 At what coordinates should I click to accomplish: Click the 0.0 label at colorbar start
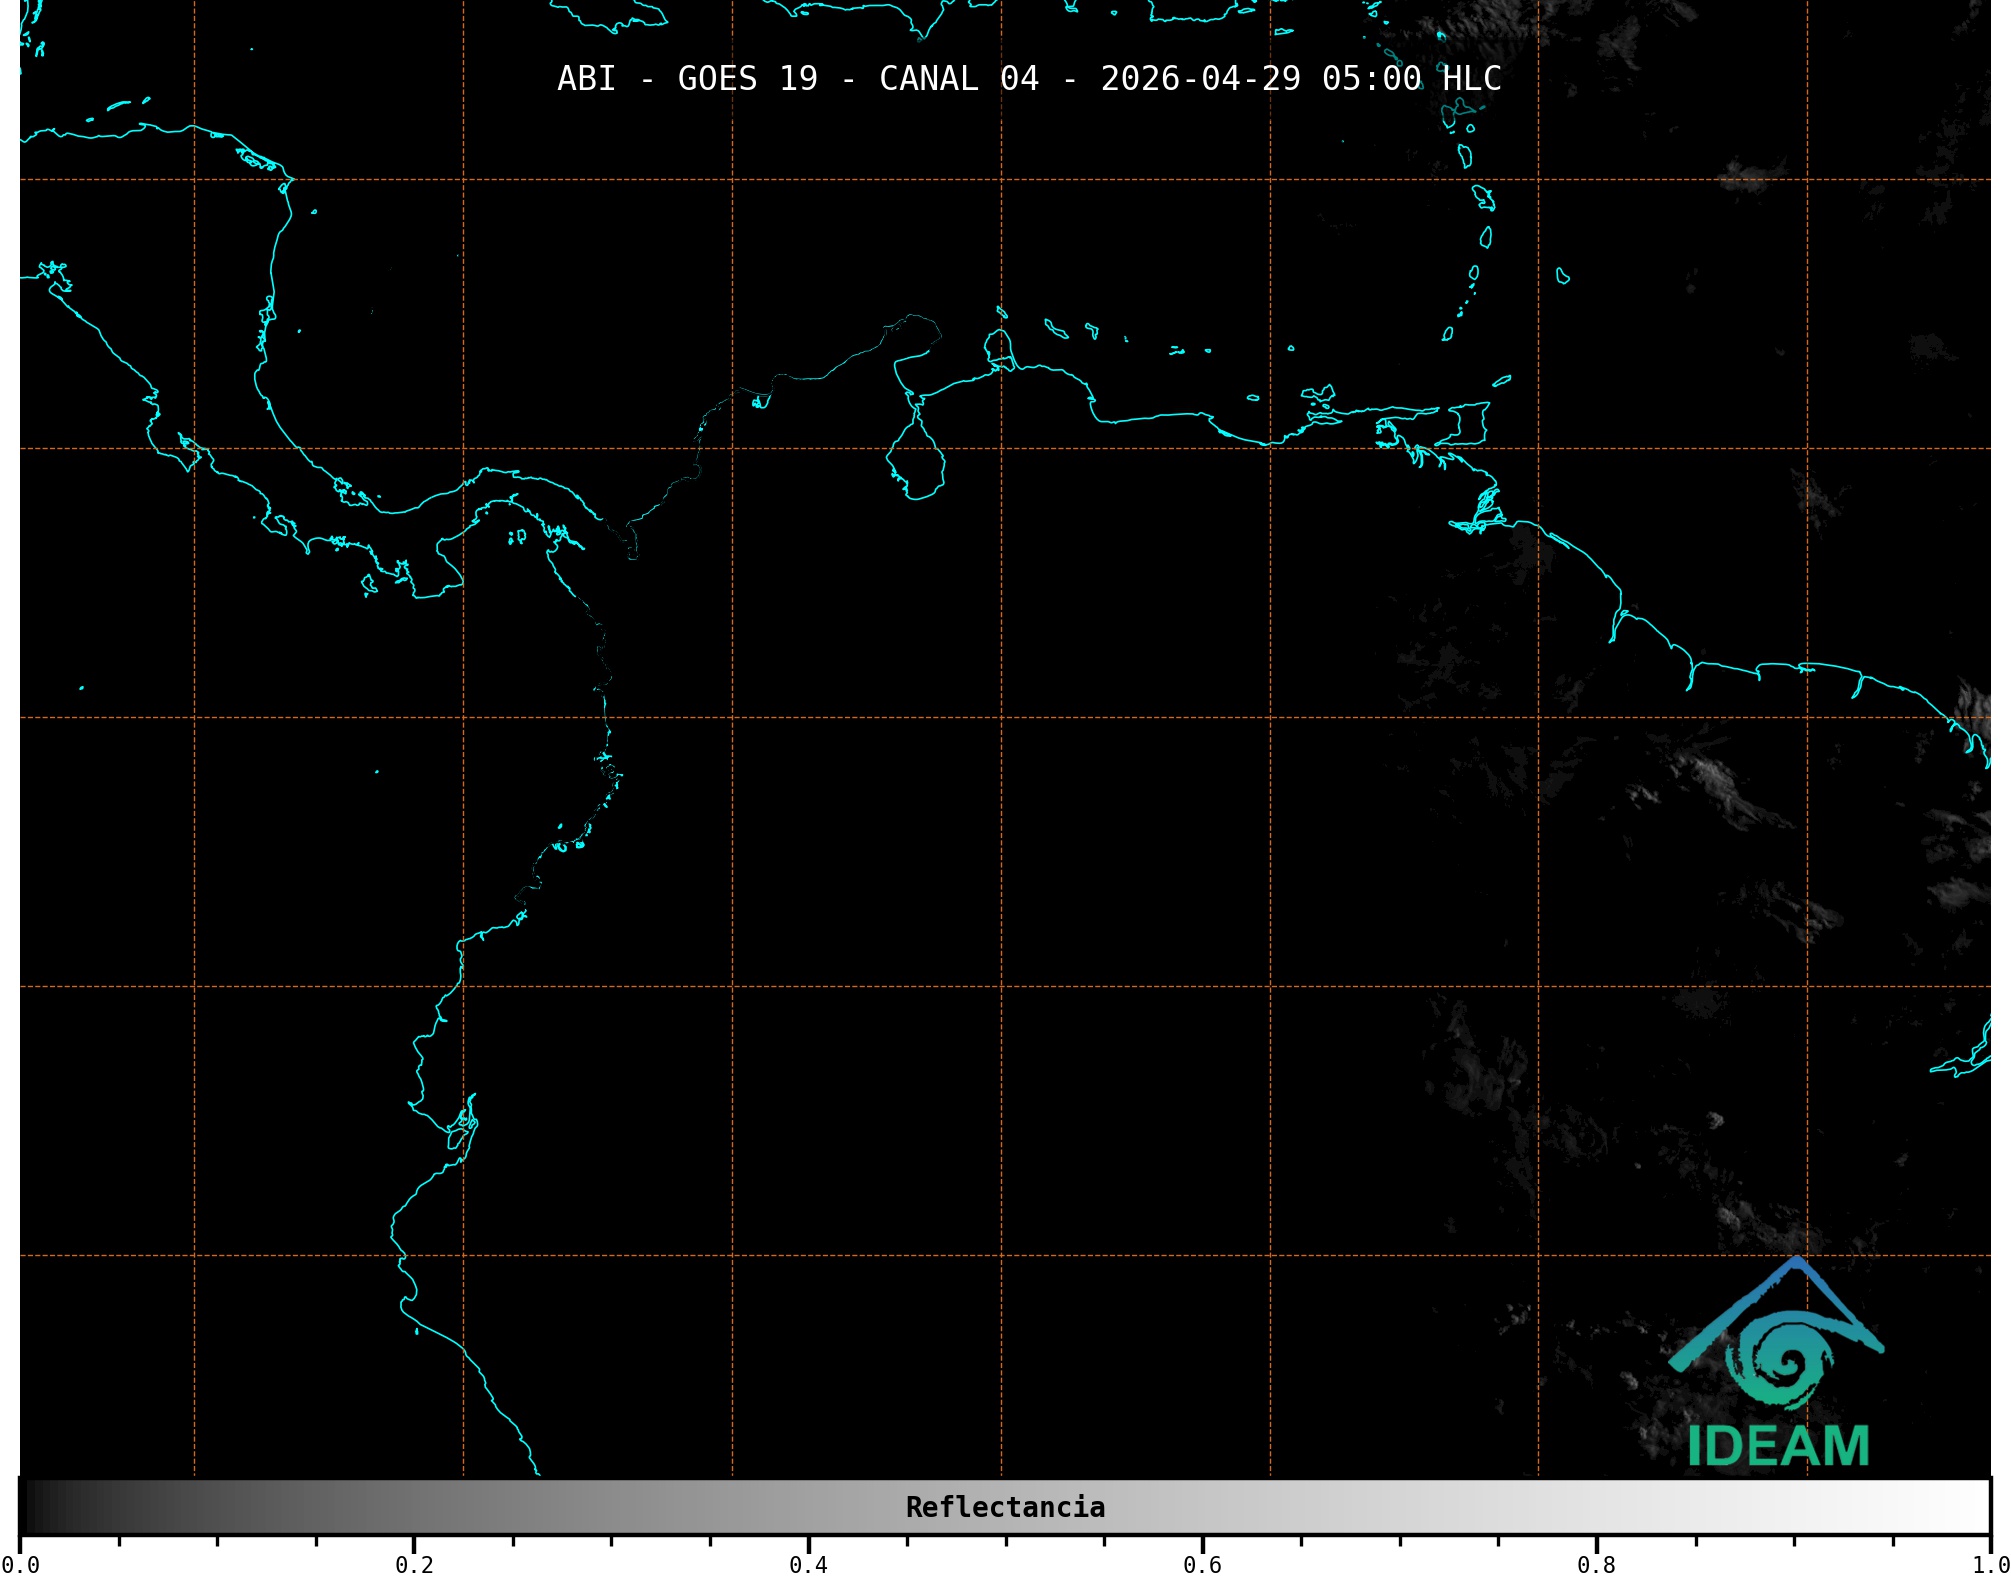tap(20, 1564)
